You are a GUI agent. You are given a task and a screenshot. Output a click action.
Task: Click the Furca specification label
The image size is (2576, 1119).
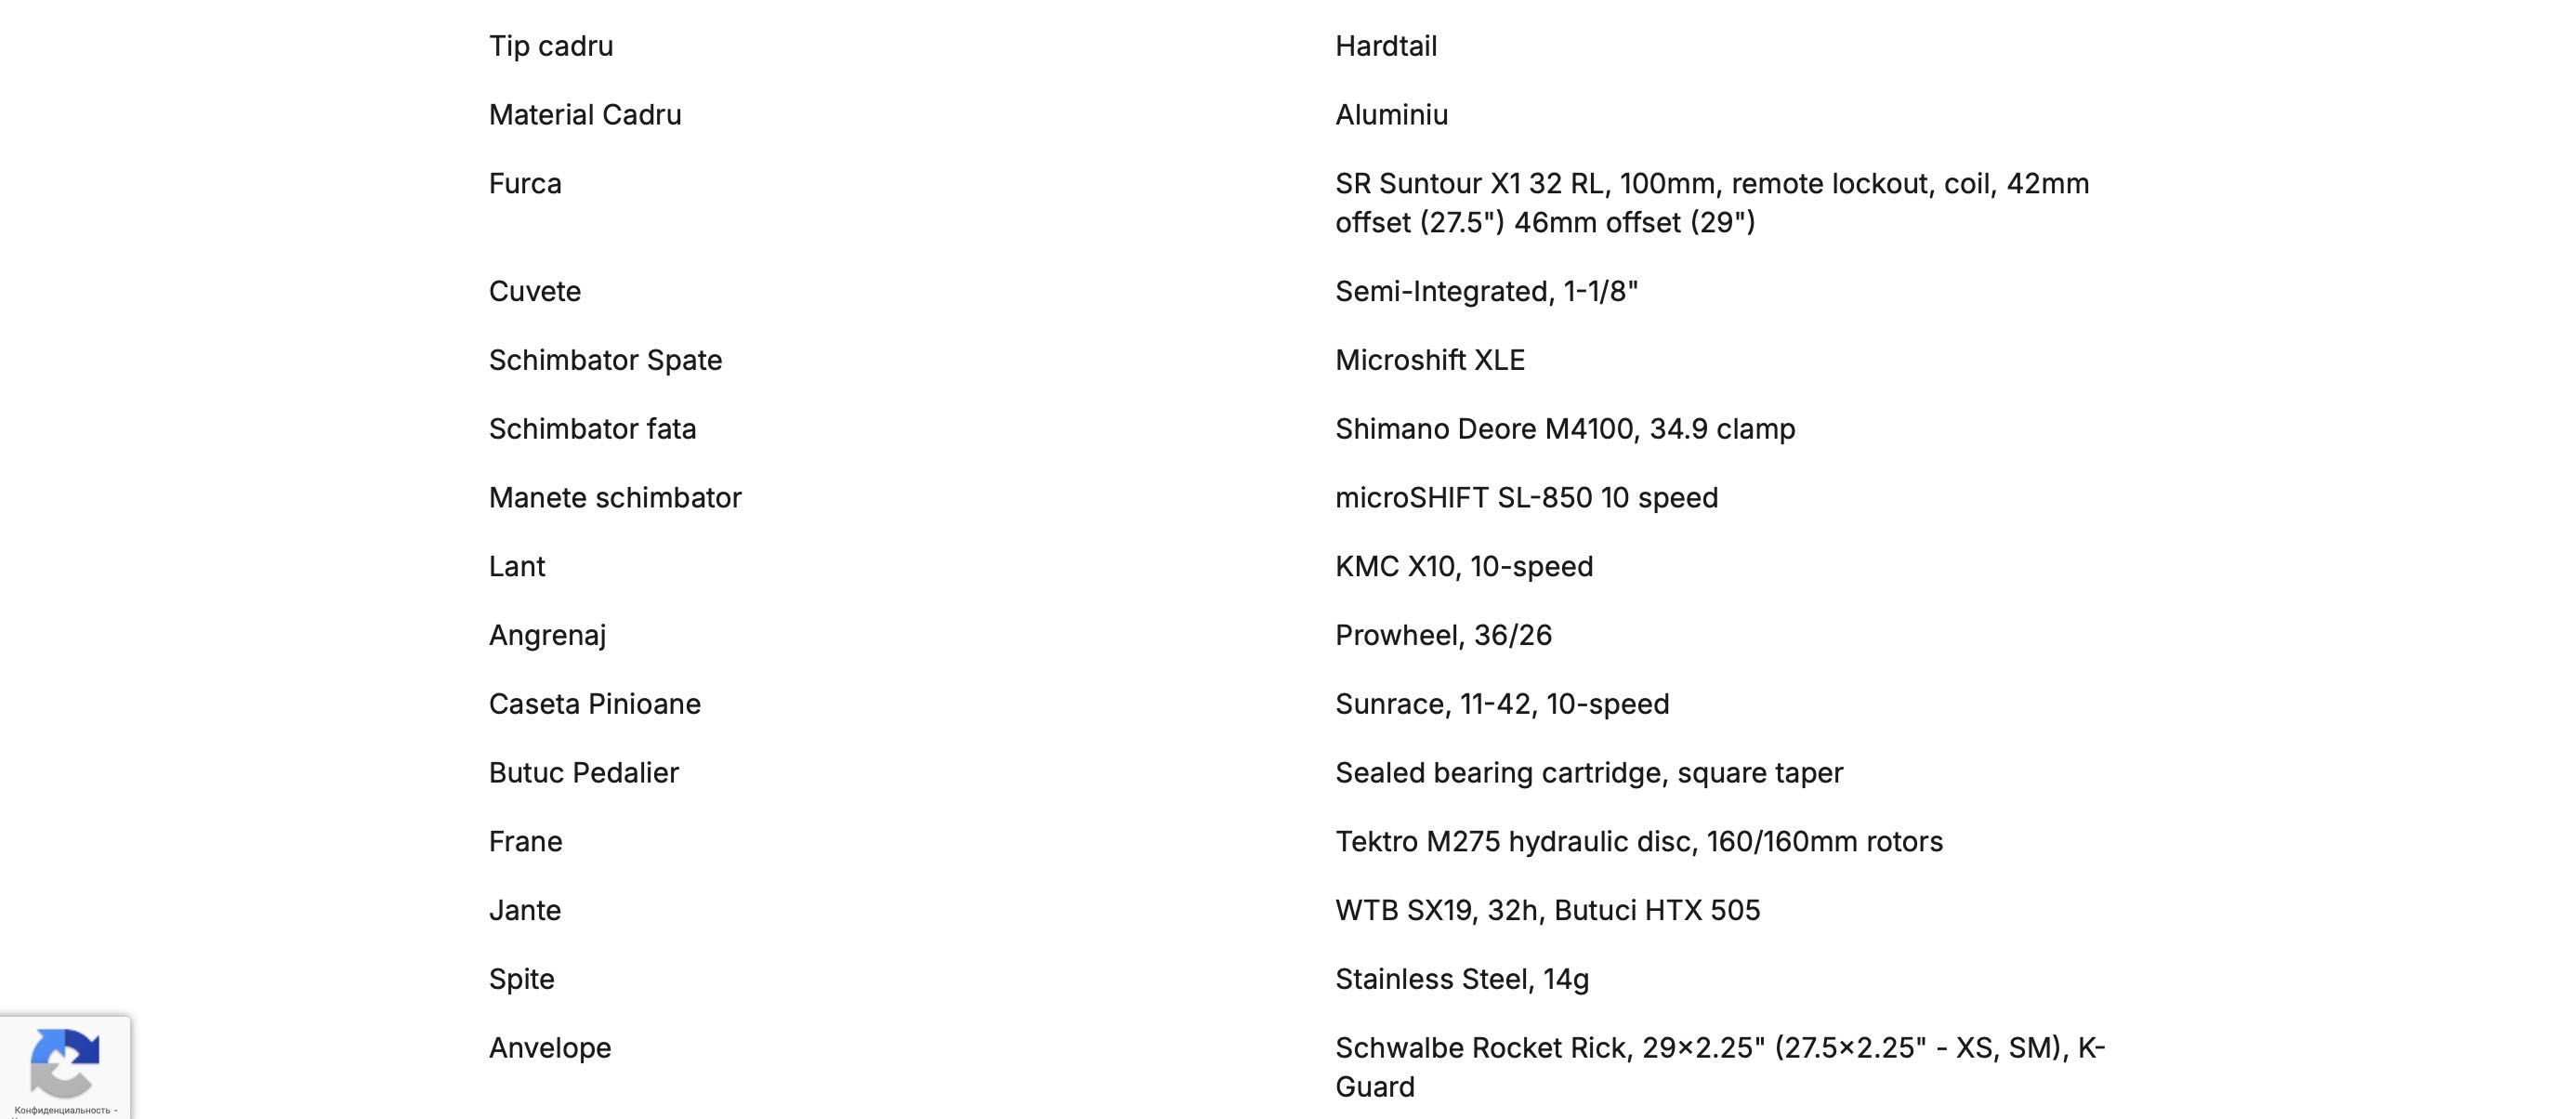coord(525,184)
